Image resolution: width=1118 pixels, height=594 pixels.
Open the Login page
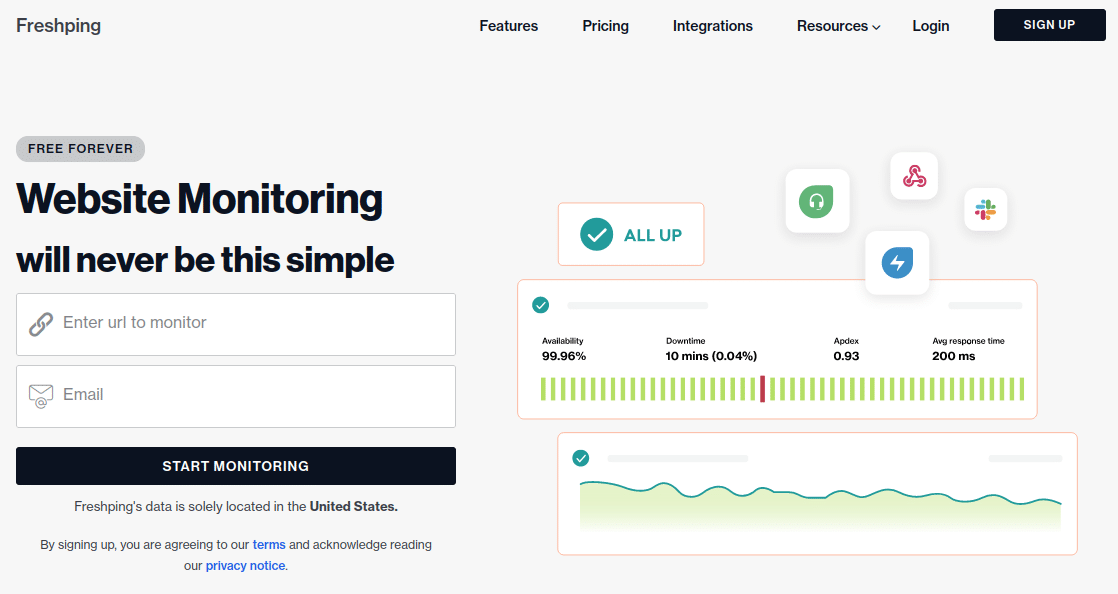[930, 26]
